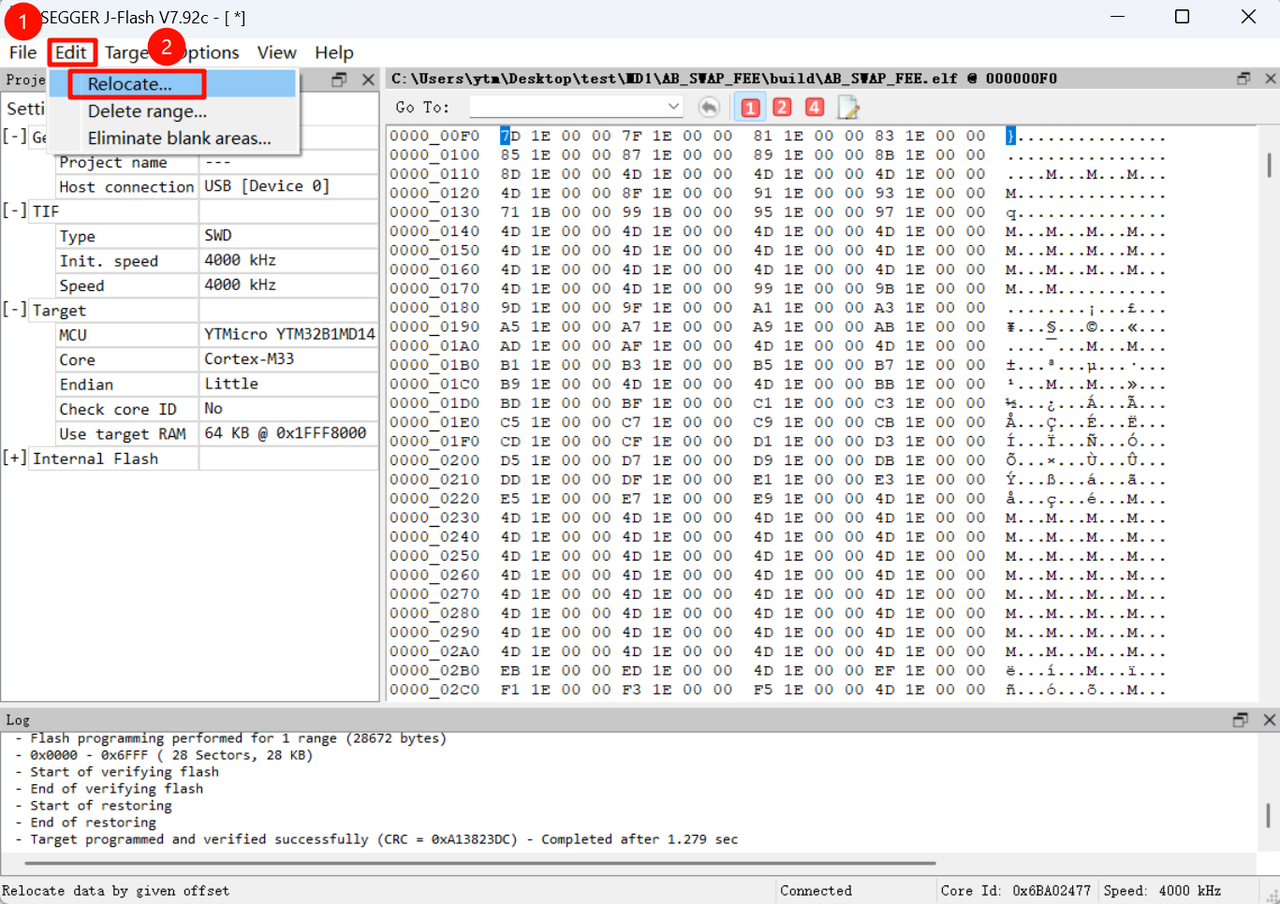Close the Log panel
Image resolution: width=1280 pixels, height=904 pixels.
[x=1269, y=720]
